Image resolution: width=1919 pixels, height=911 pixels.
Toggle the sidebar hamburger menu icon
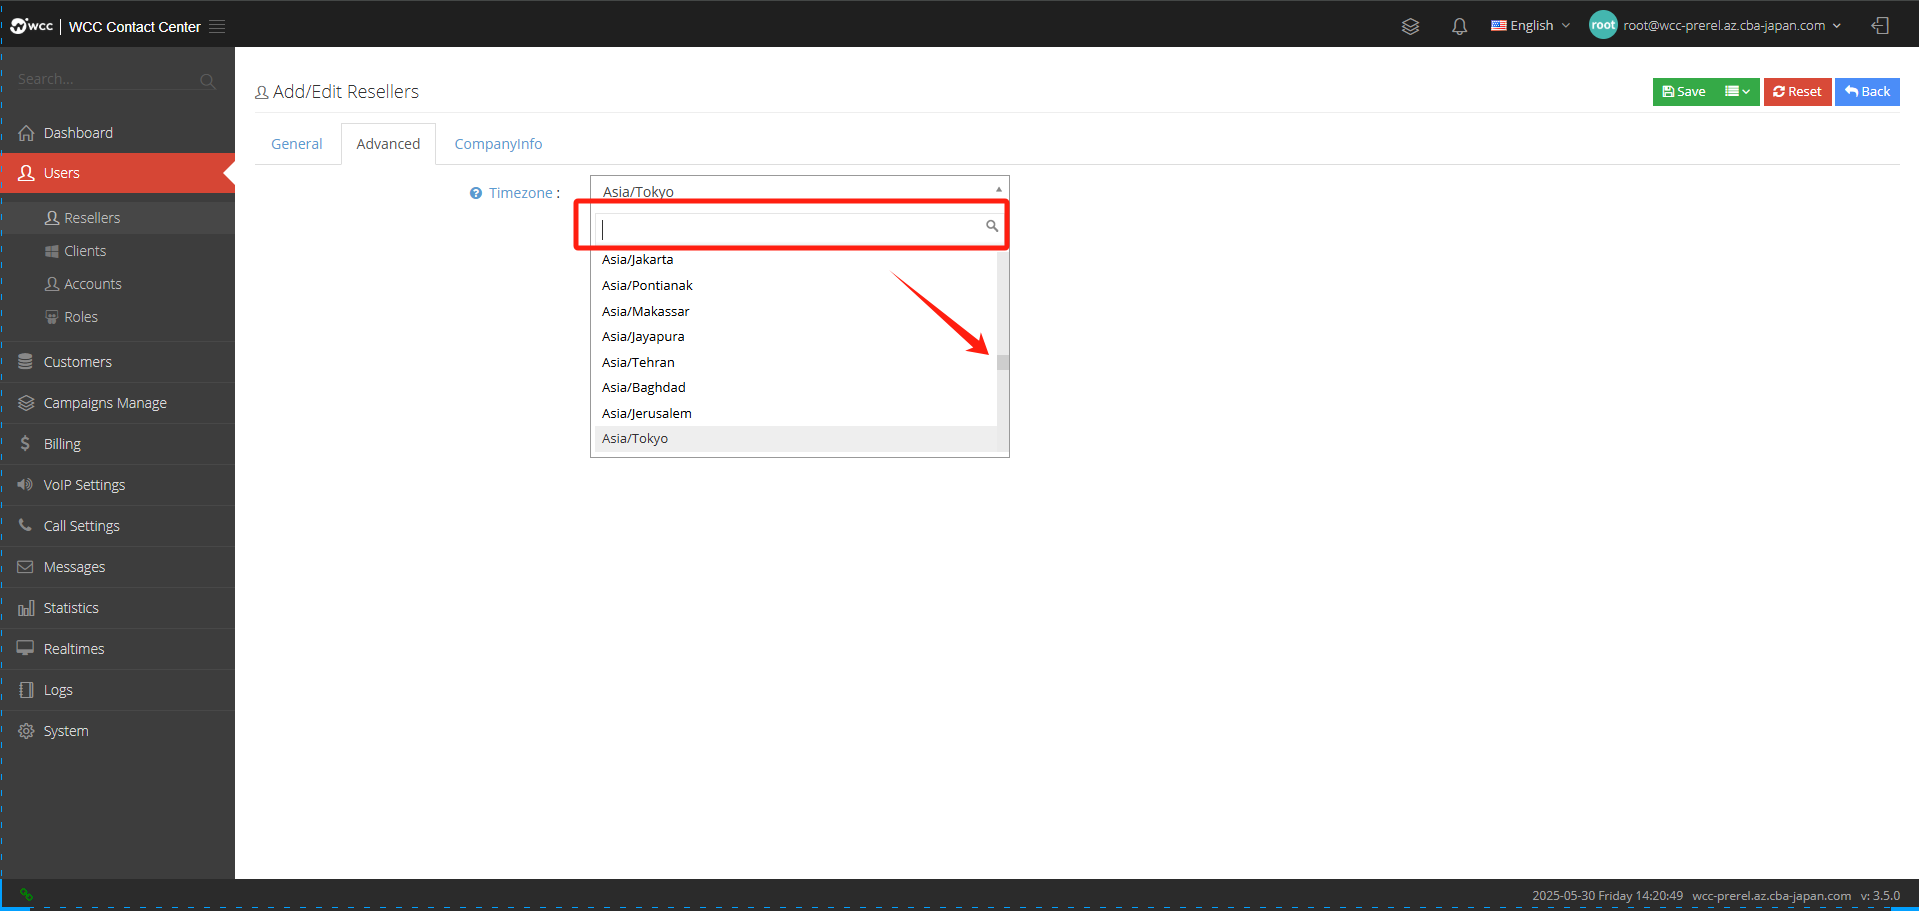point(217,27)
